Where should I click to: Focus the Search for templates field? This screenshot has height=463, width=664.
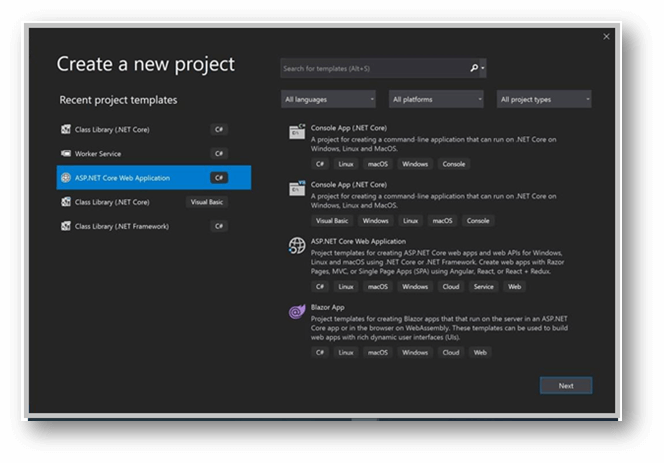click(x=375, y=68)
